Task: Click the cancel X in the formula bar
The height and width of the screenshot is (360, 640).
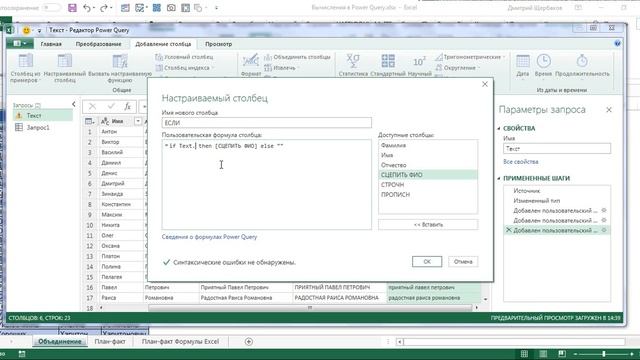Action: tap(92, 107)
